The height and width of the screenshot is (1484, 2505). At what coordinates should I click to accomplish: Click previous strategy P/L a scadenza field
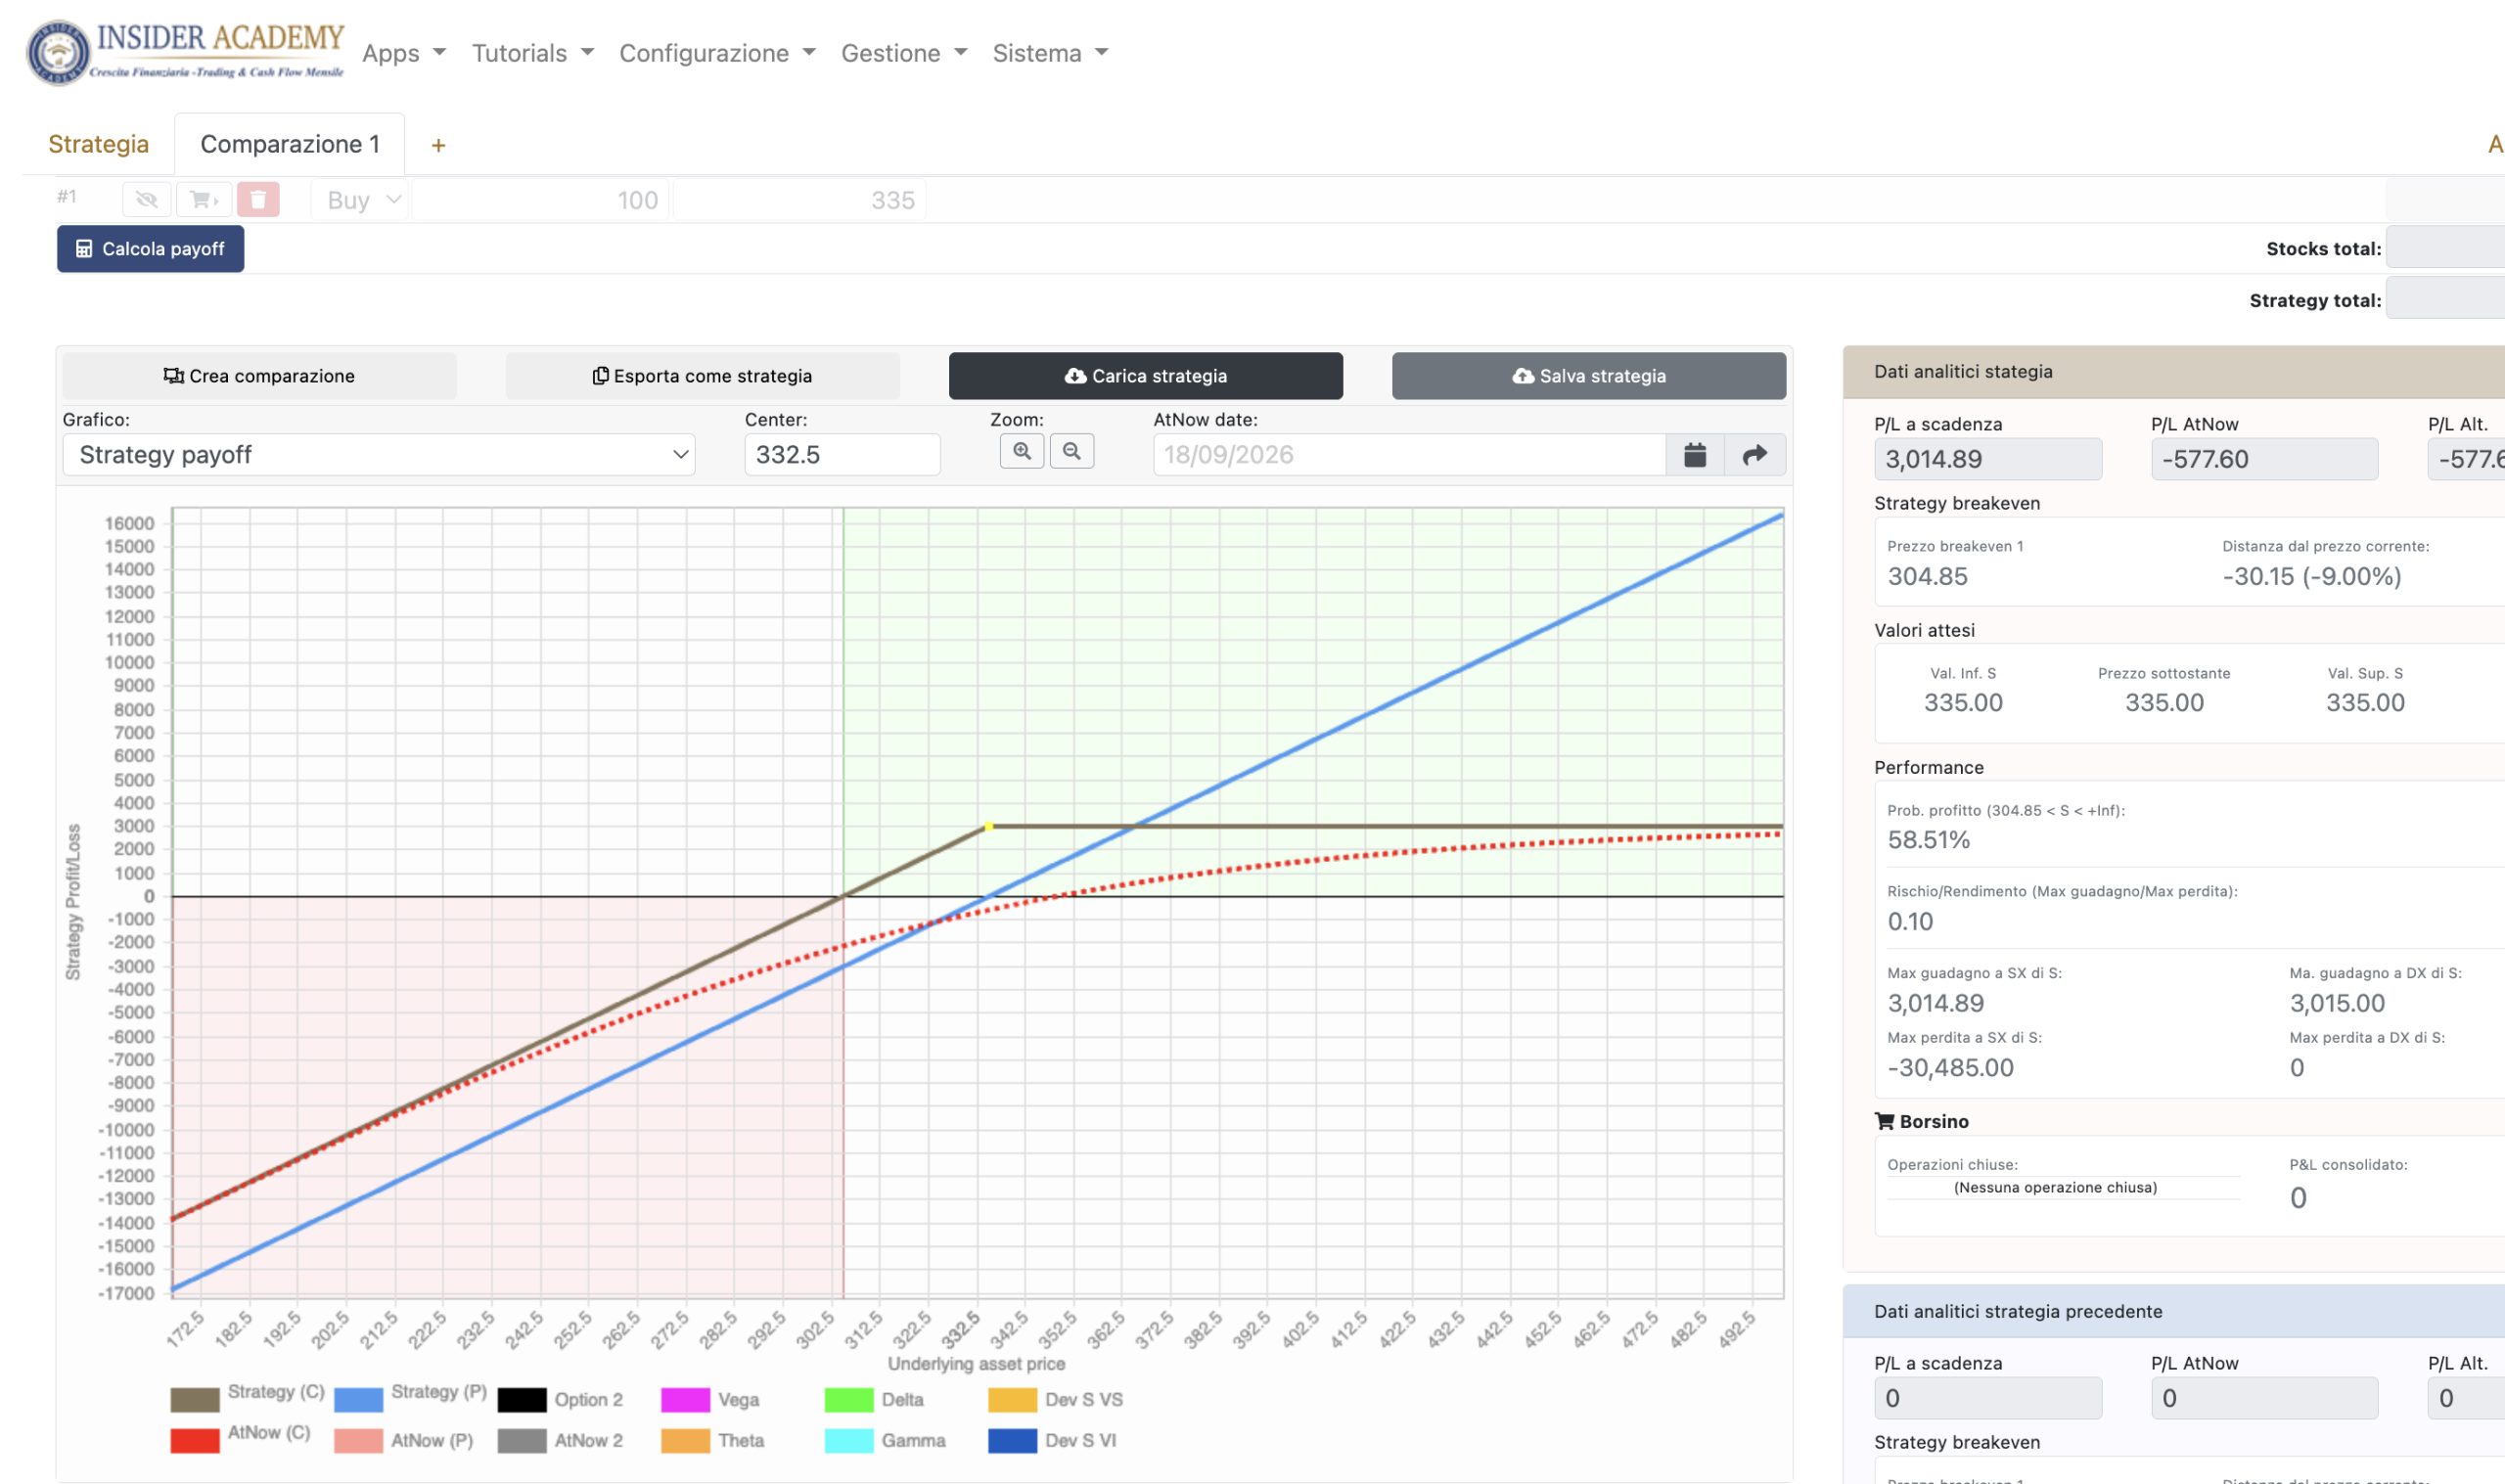1988,1398
